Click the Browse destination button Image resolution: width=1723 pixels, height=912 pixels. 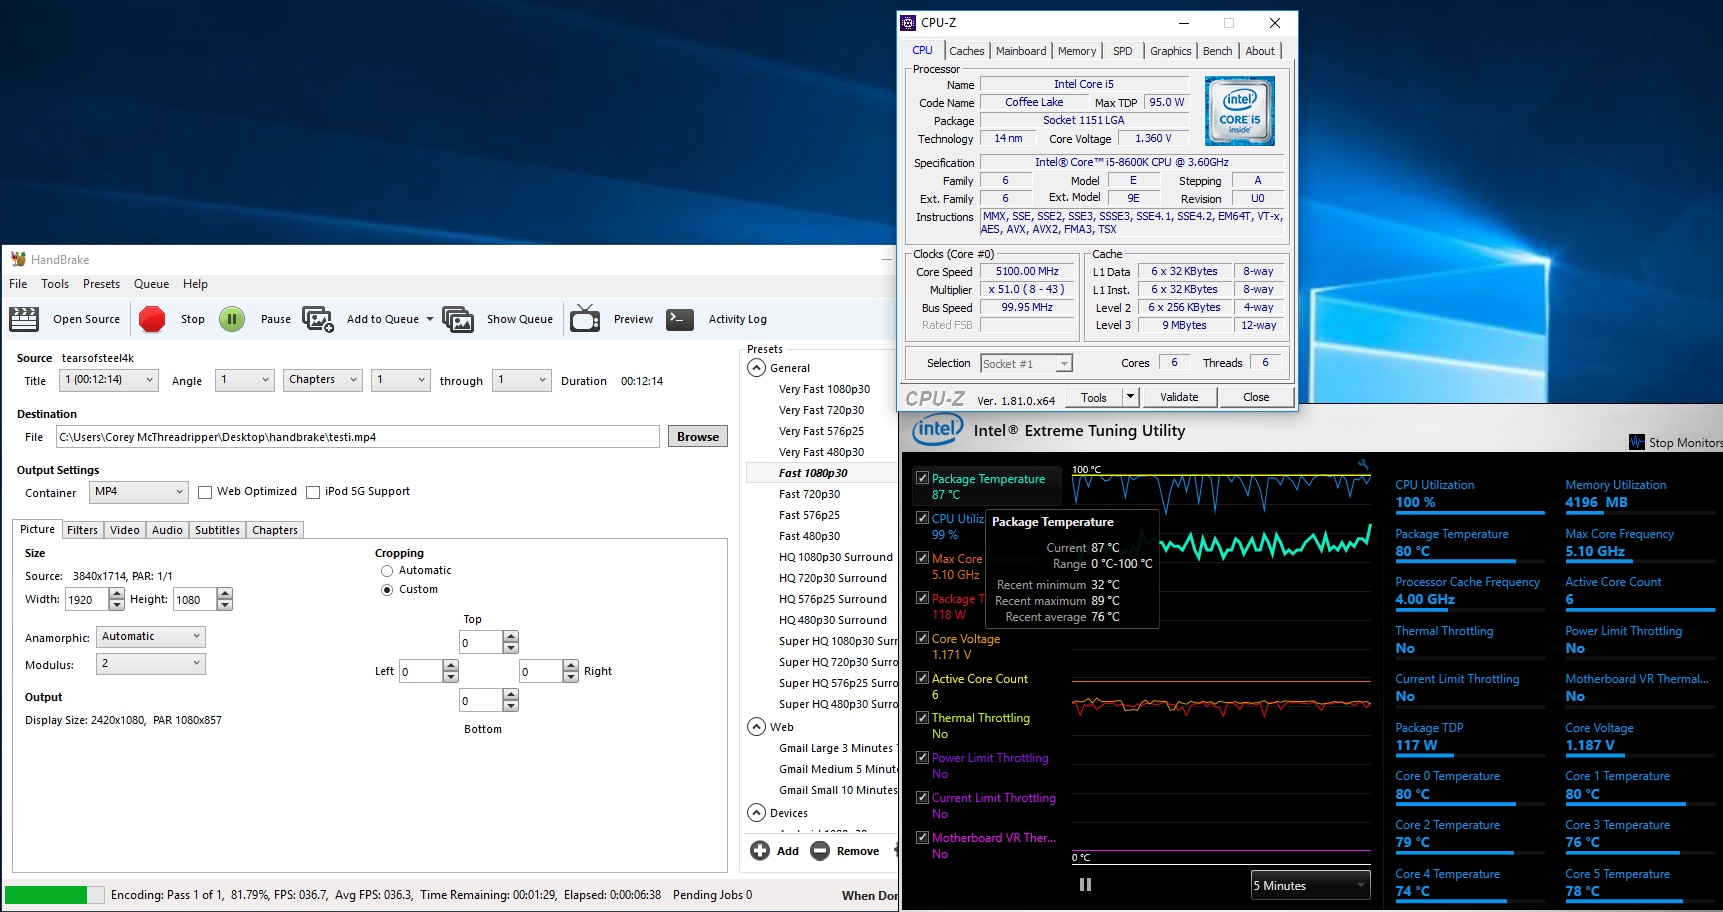[698, 437]
